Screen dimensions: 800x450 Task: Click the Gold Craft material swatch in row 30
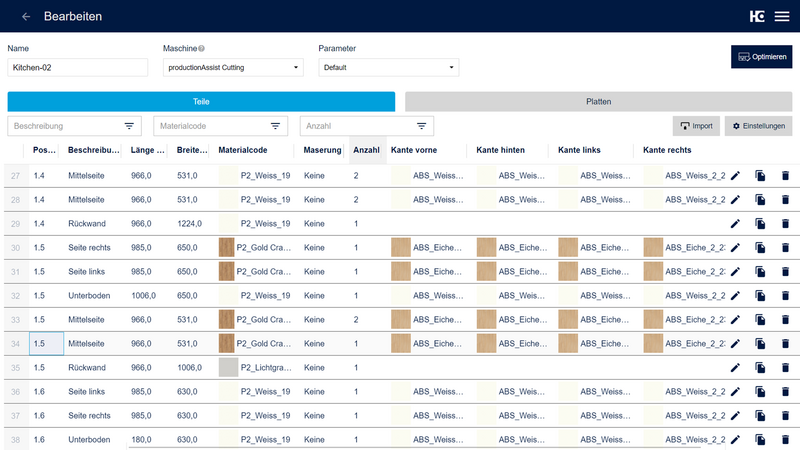pos(227,247)
